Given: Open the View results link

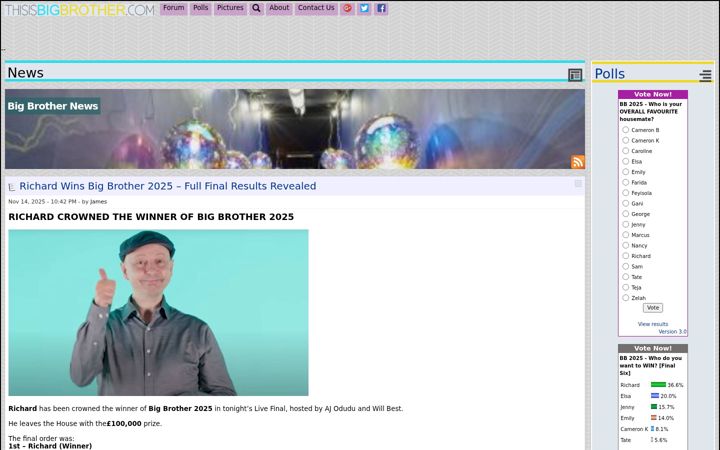Looking at the screenshot, I should (x=653, y=324).
